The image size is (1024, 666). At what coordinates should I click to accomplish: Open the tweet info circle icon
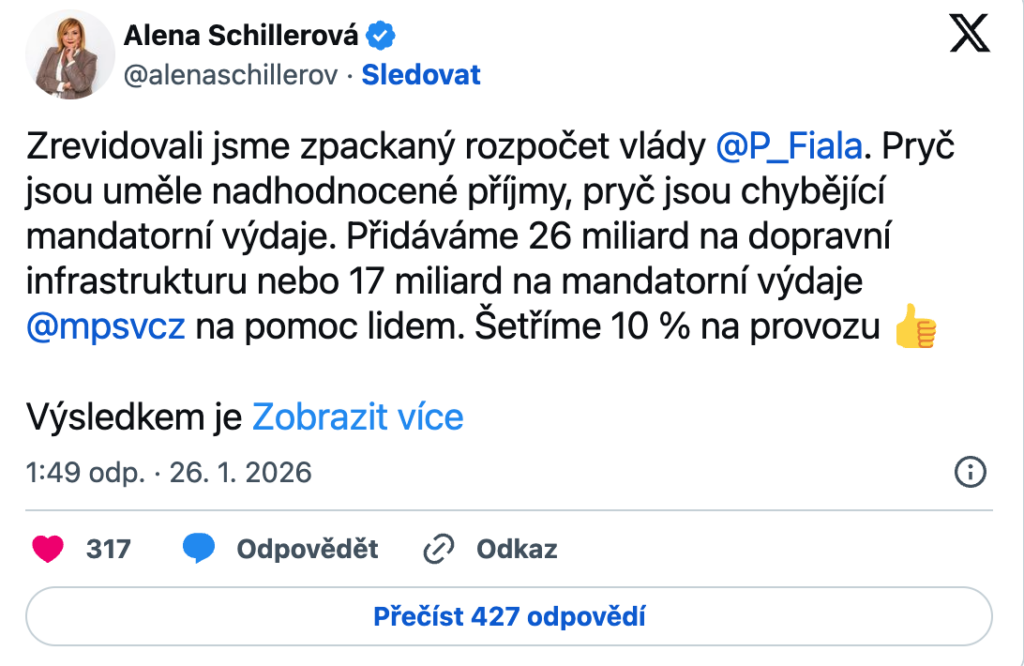point(971,471)
